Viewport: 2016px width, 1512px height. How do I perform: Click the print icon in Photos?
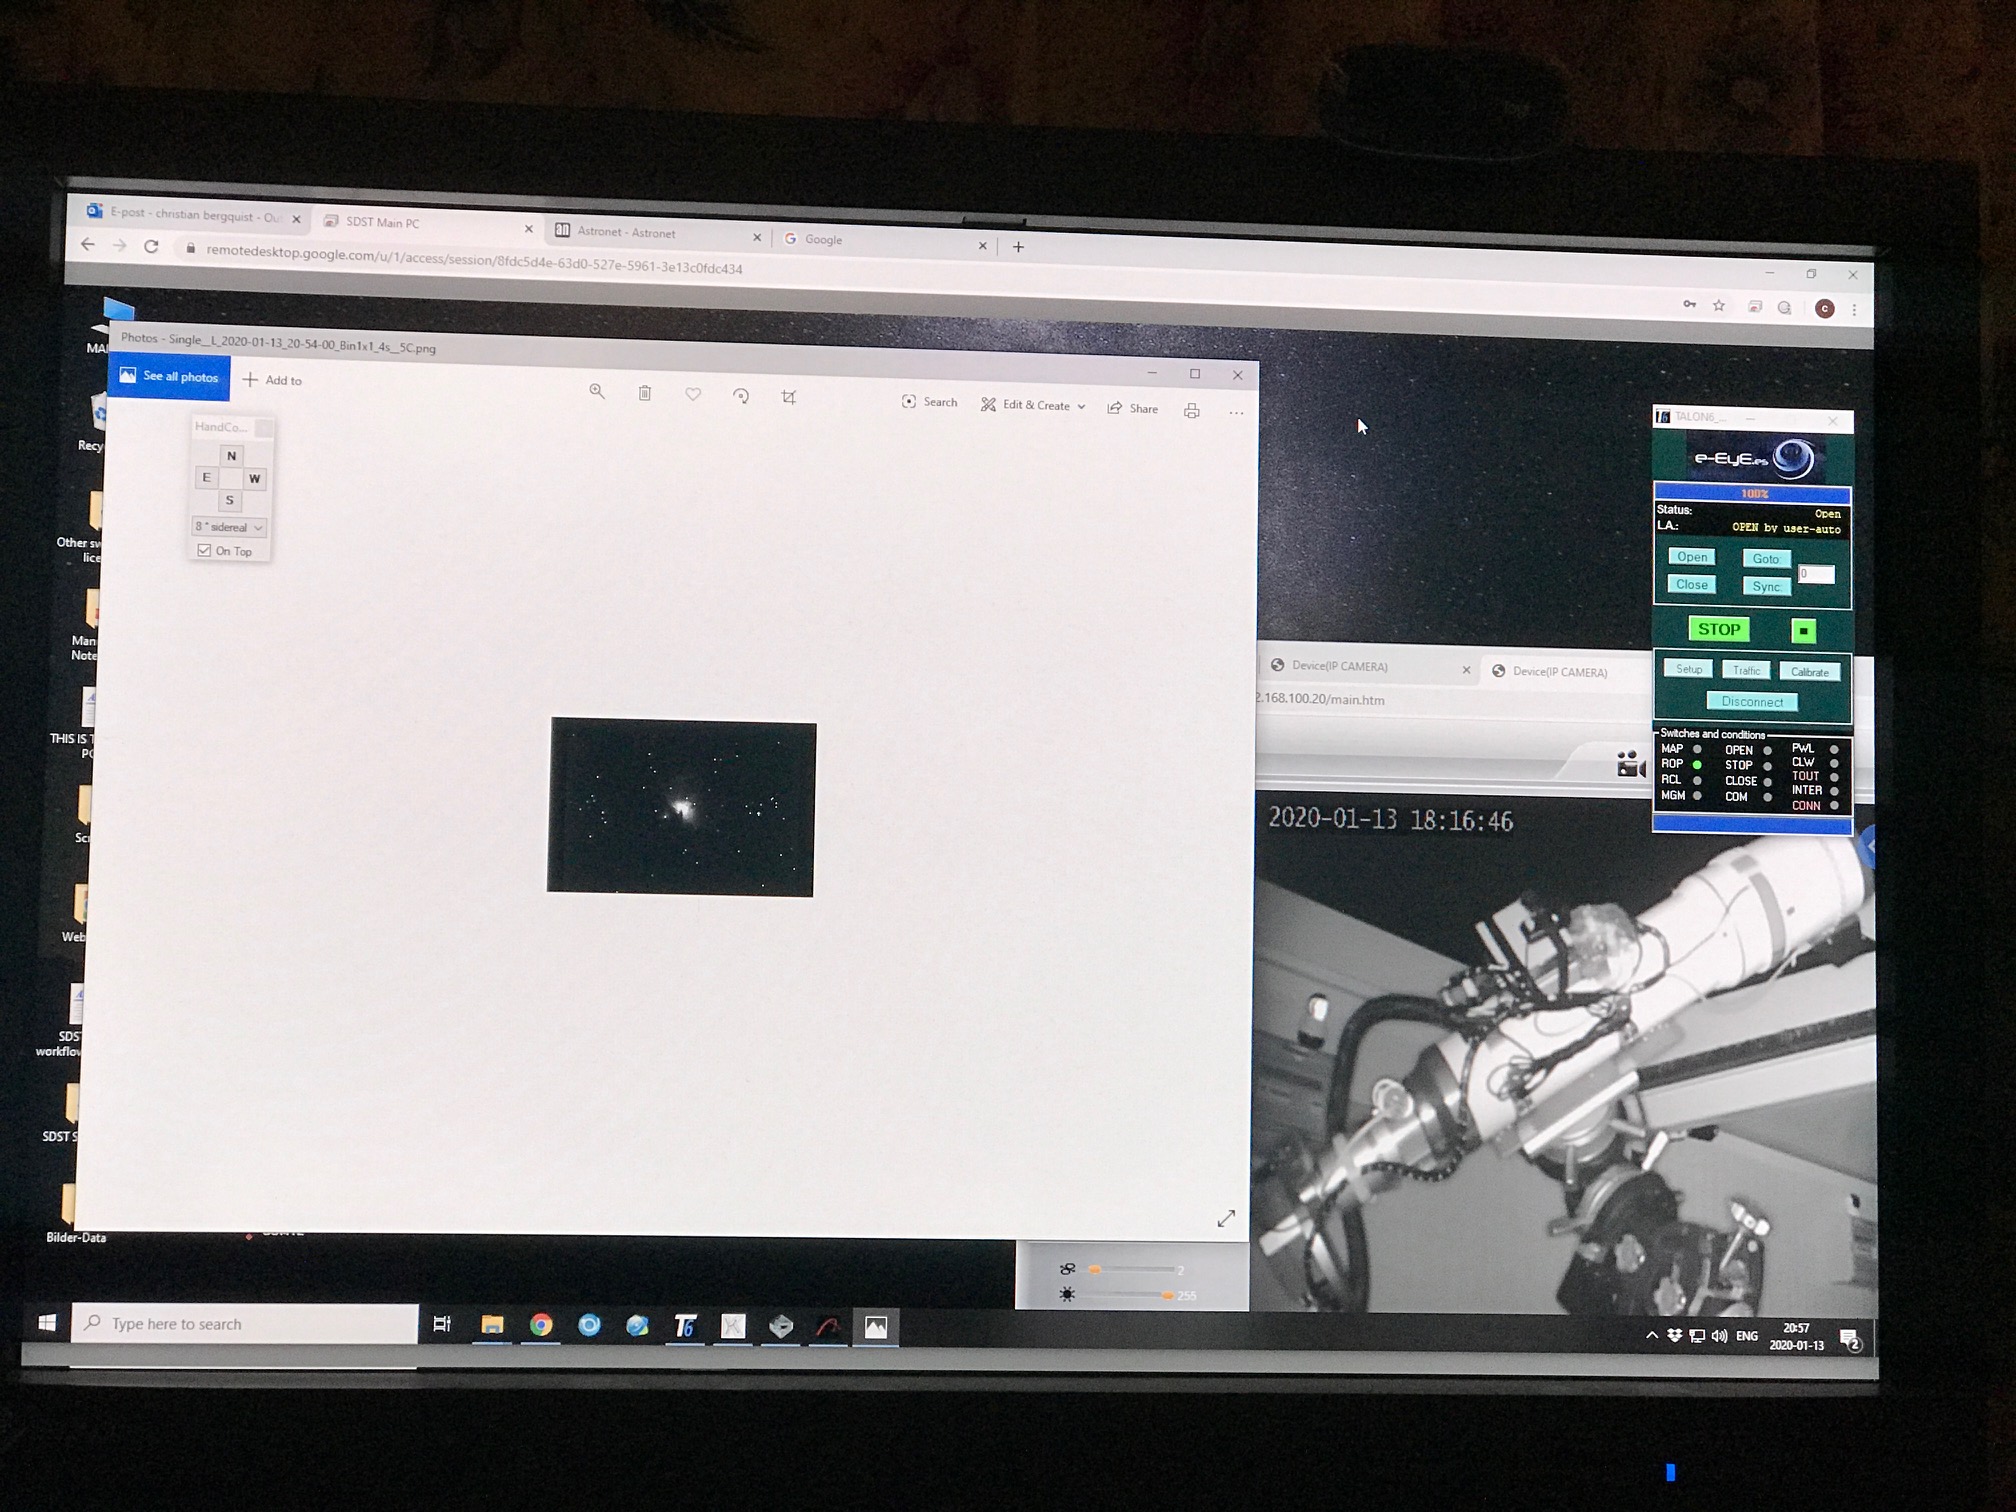pyautogui.click(x=1191, y=411)
